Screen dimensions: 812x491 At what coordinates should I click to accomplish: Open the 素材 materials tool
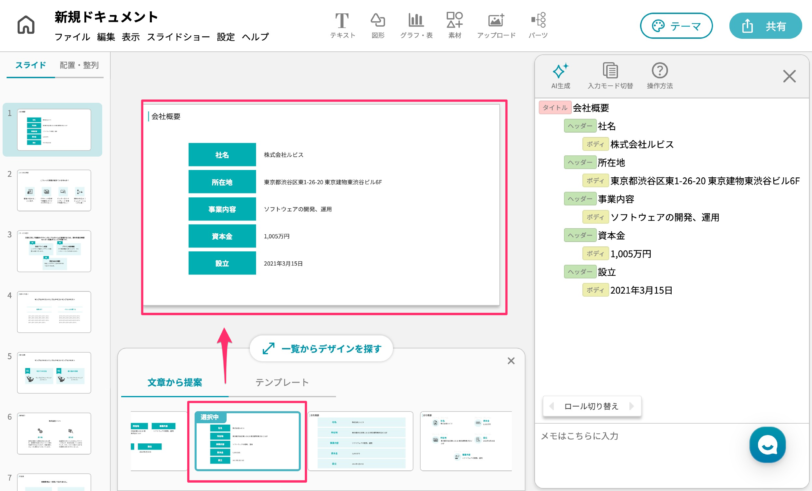(455, 25)
